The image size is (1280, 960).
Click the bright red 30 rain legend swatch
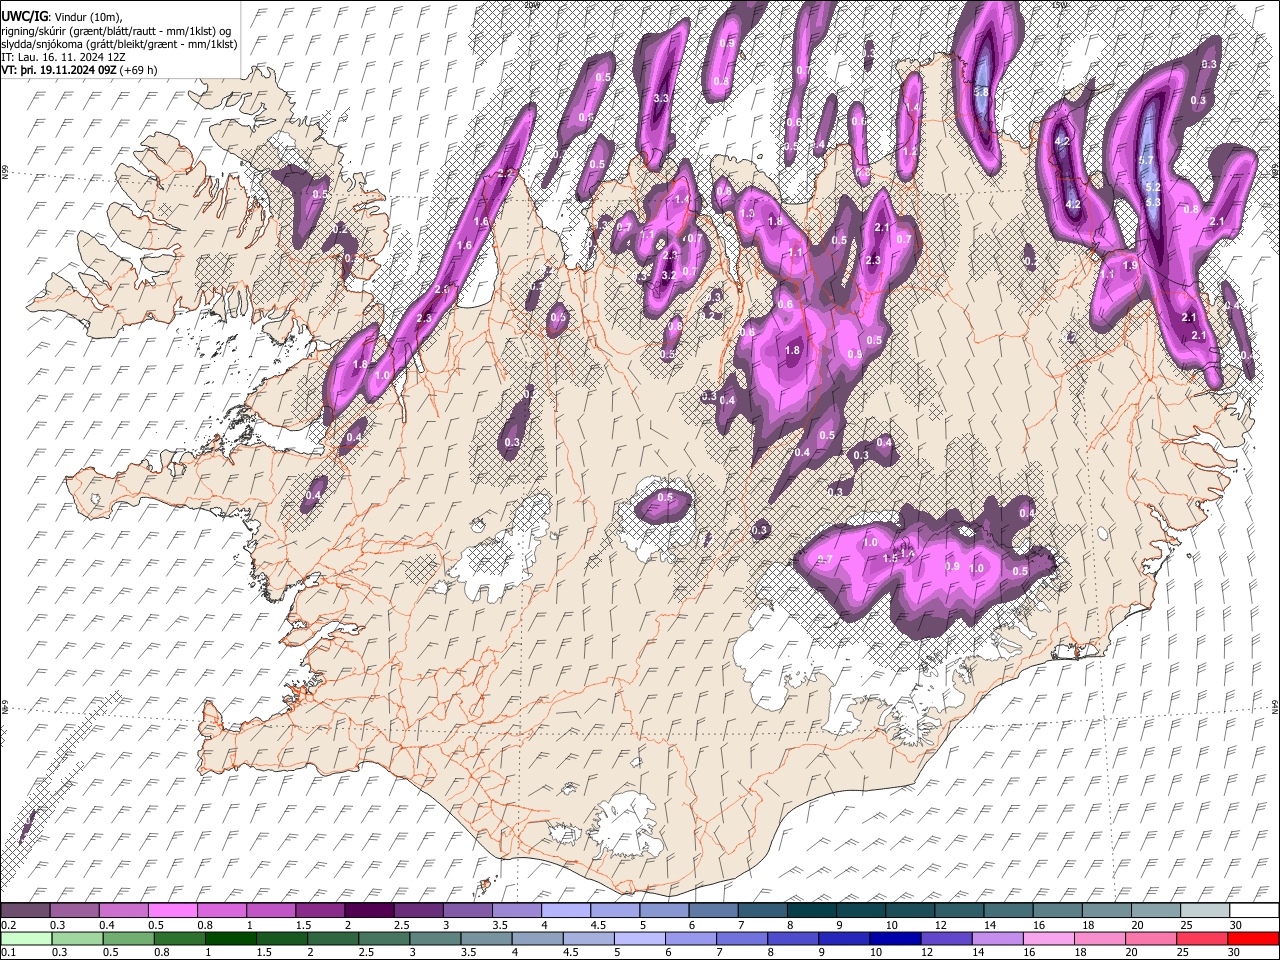click(x=1254, y=939)
